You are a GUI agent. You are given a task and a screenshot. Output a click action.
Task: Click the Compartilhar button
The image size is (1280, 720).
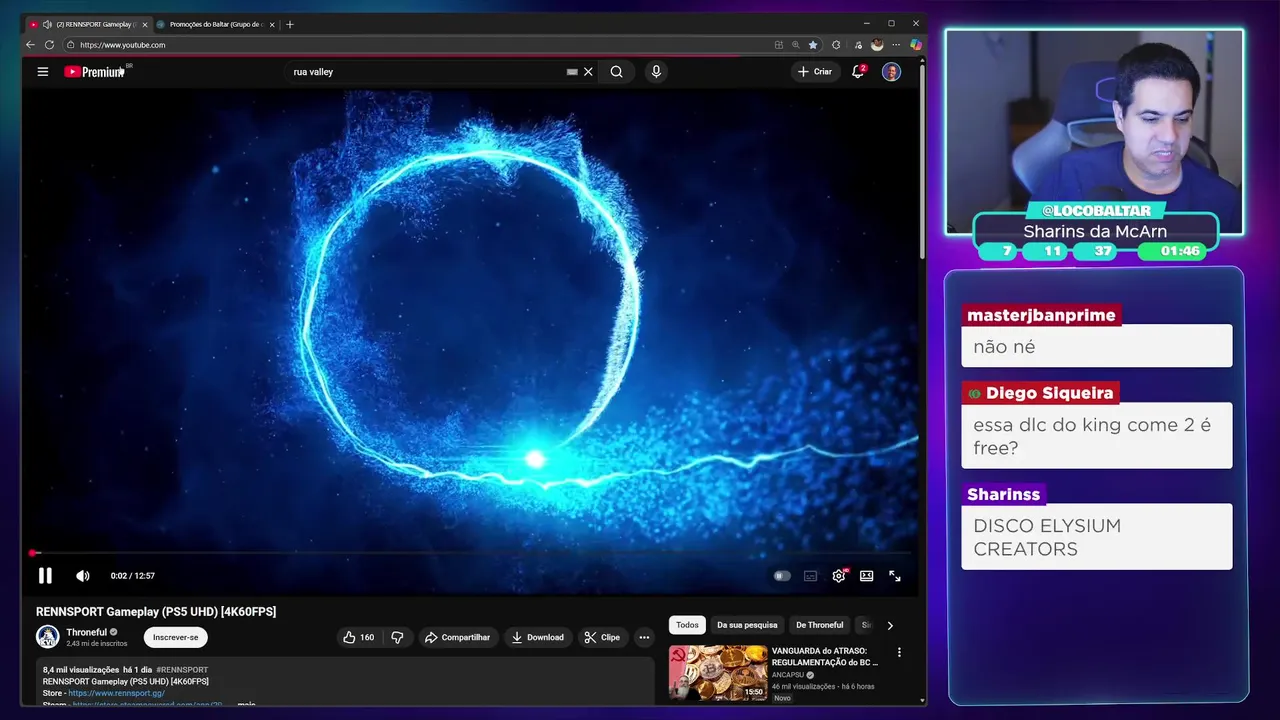pos(457,637)
